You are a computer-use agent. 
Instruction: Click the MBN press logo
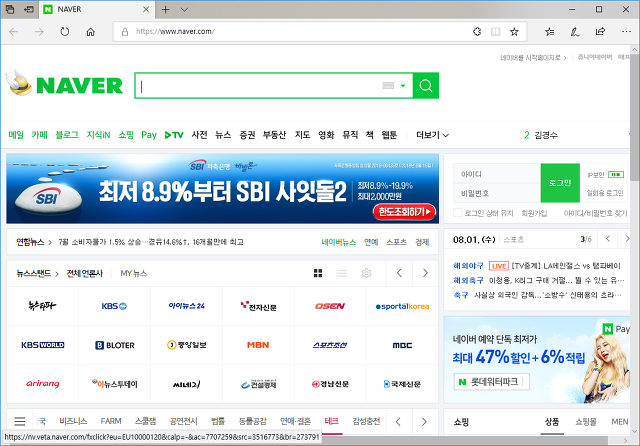point(258,345)
